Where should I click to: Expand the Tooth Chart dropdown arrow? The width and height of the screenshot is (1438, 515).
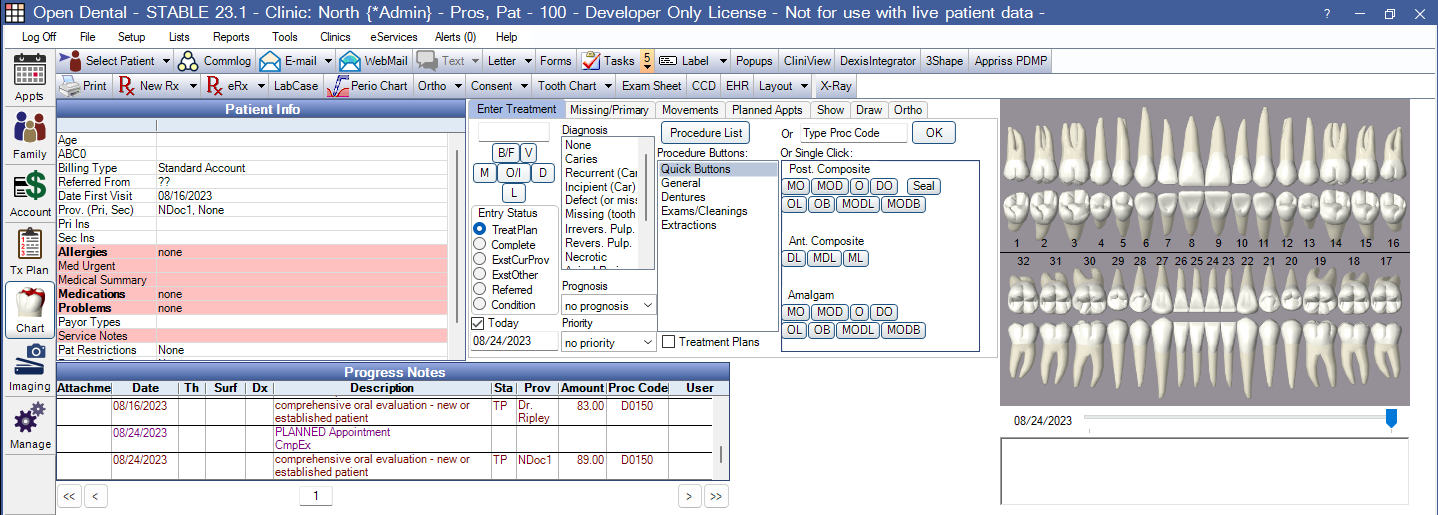[607, 86]
